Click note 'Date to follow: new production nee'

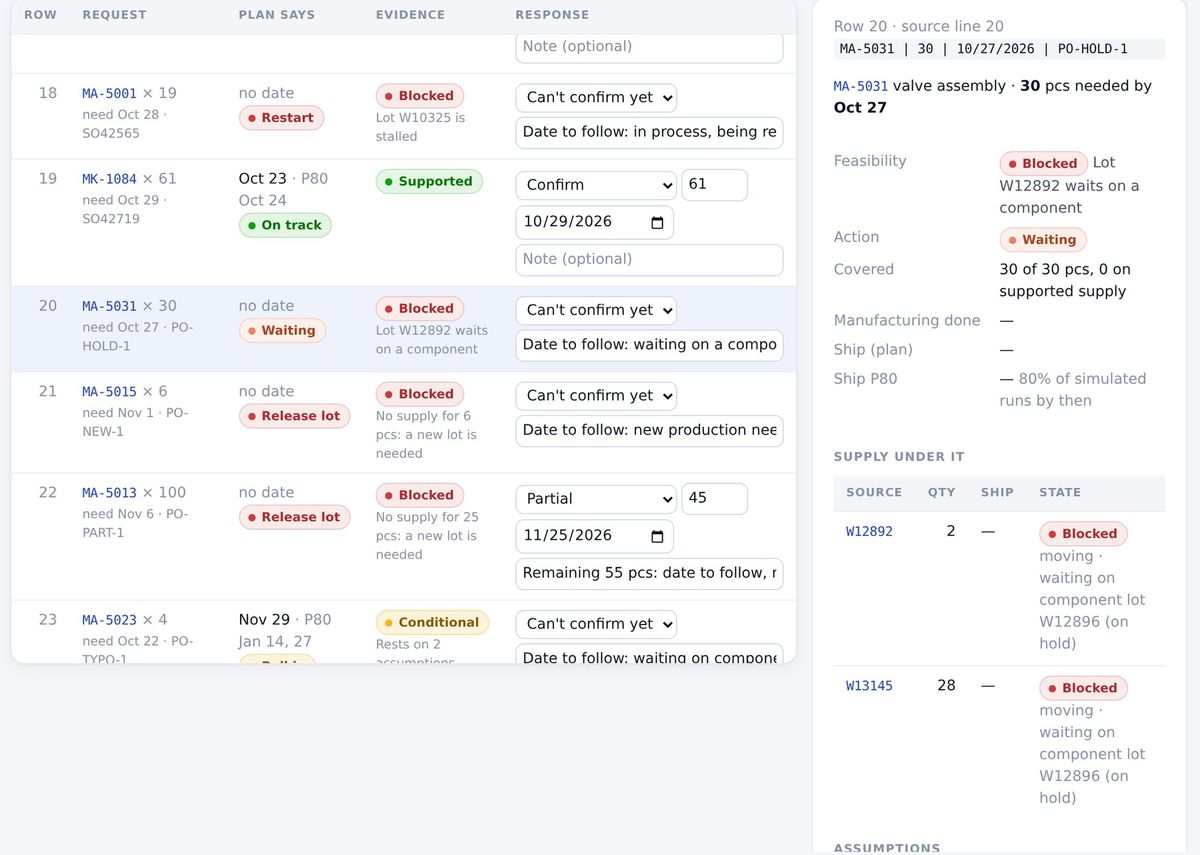pos(649,430)
